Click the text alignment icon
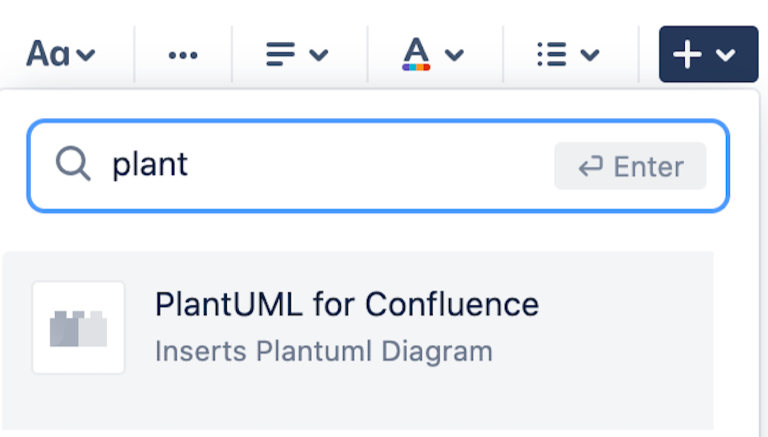 [x=281, y=54]
